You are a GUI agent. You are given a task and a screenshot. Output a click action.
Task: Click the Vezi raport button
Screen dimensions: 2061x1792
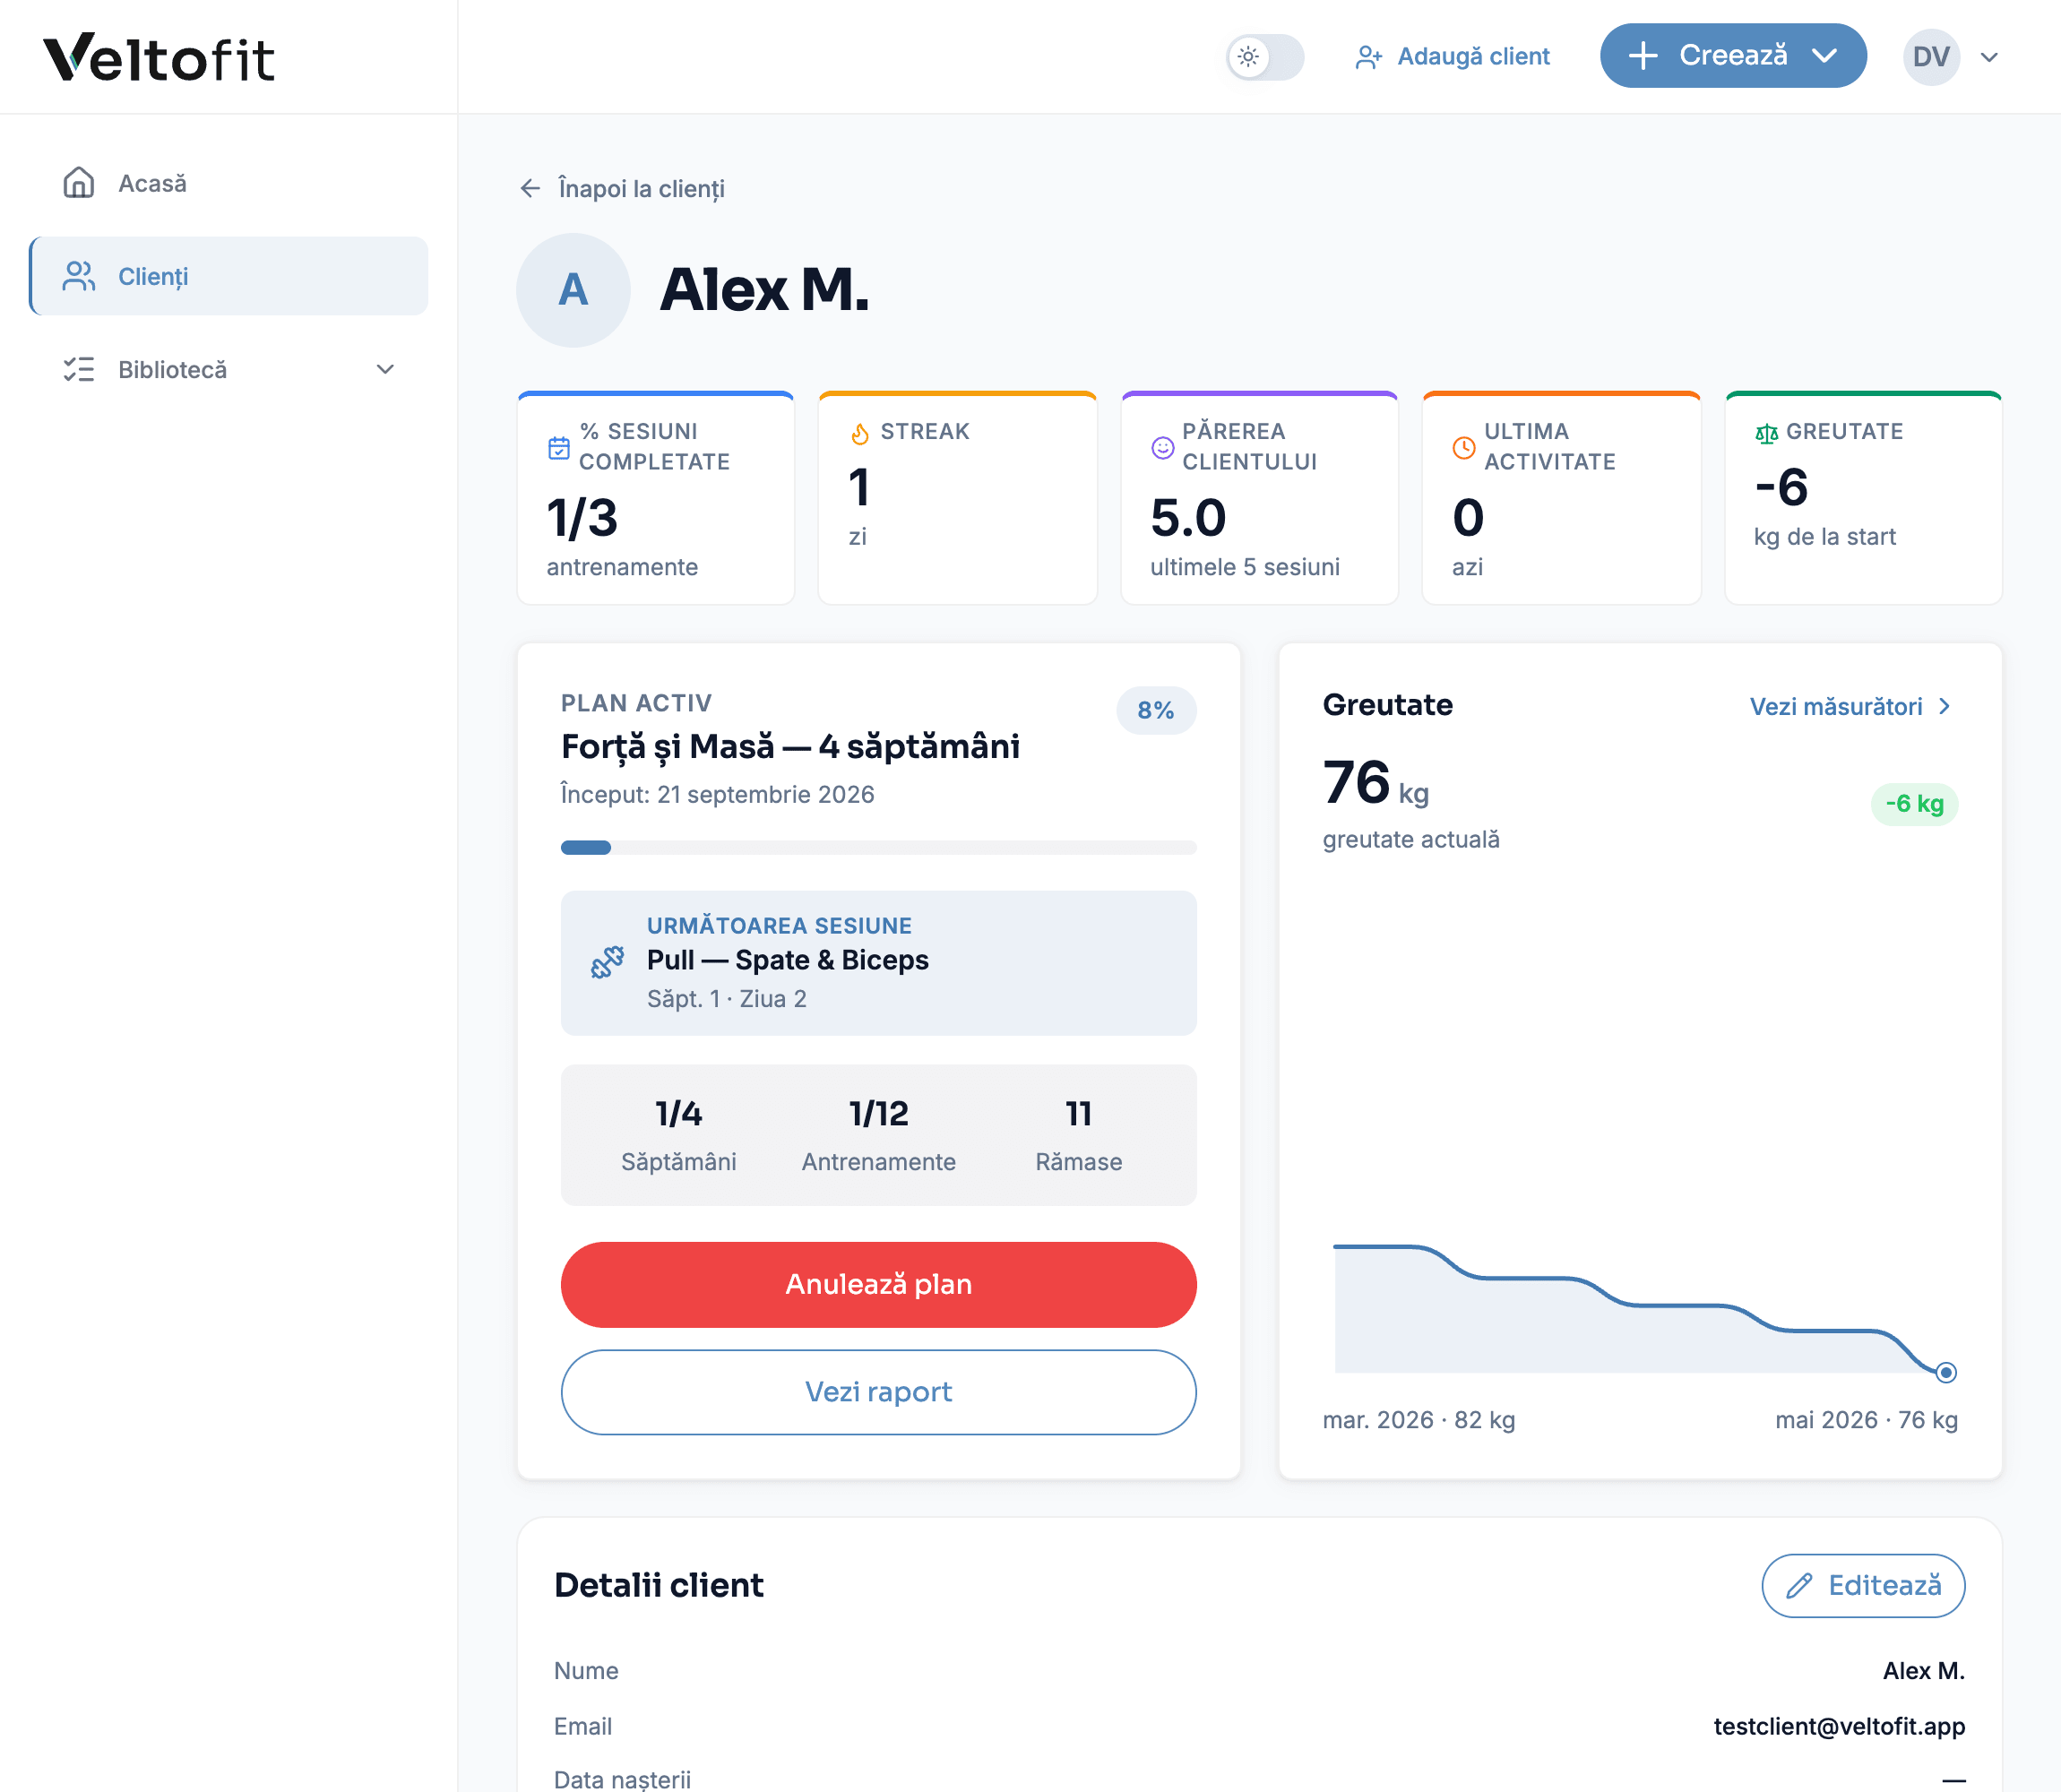[x=878, y=1391]
